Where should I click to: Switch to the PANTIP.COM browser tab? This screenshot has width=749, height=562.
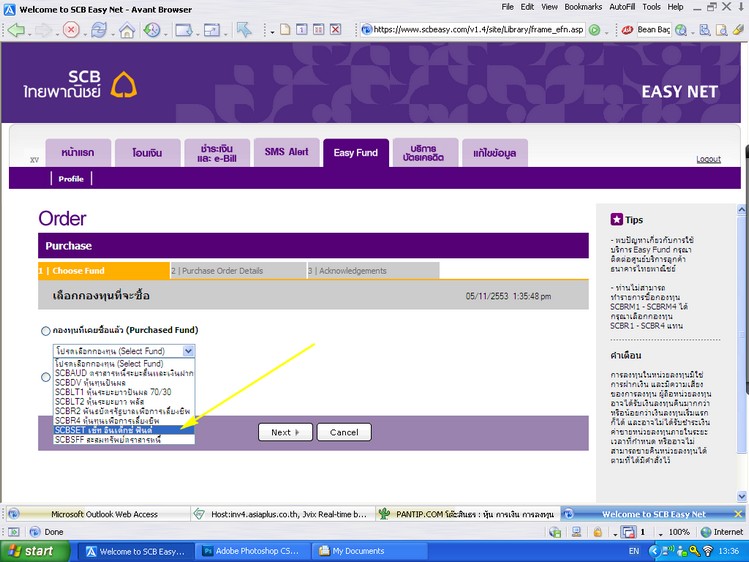coord(468,514)
